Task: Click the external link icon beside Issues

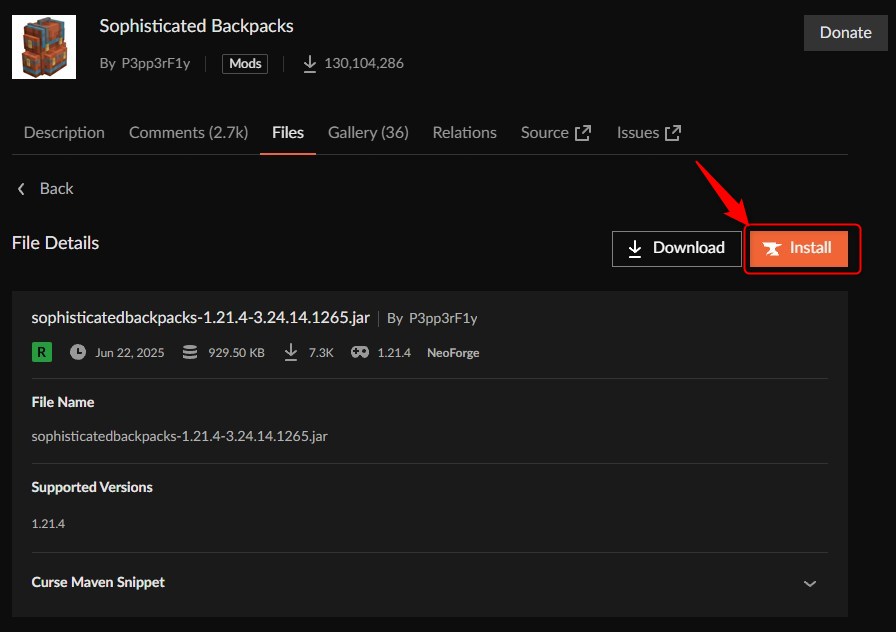Action: 673,133
